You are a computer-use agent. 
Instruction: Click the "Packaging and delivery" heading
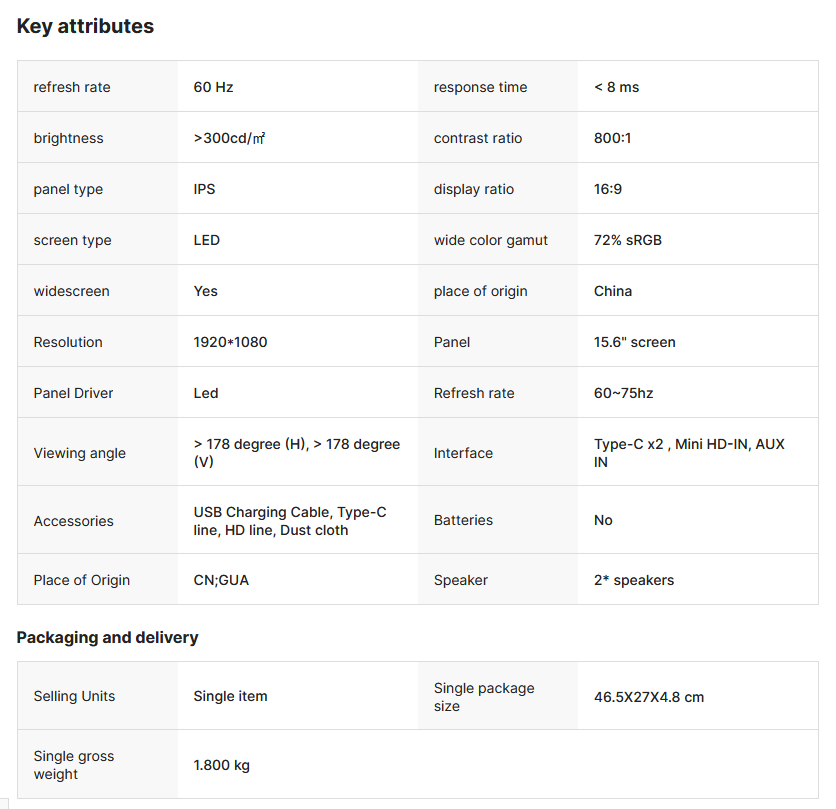(x=107, y=637)
